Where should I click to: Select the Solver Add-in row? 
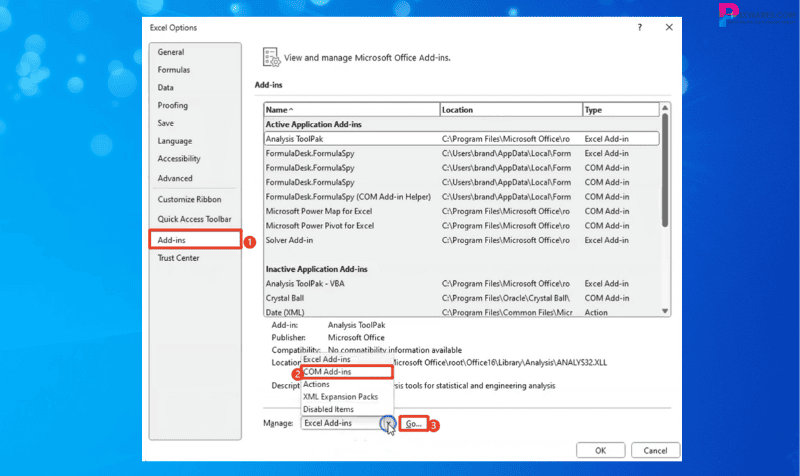tap(289, 240)
